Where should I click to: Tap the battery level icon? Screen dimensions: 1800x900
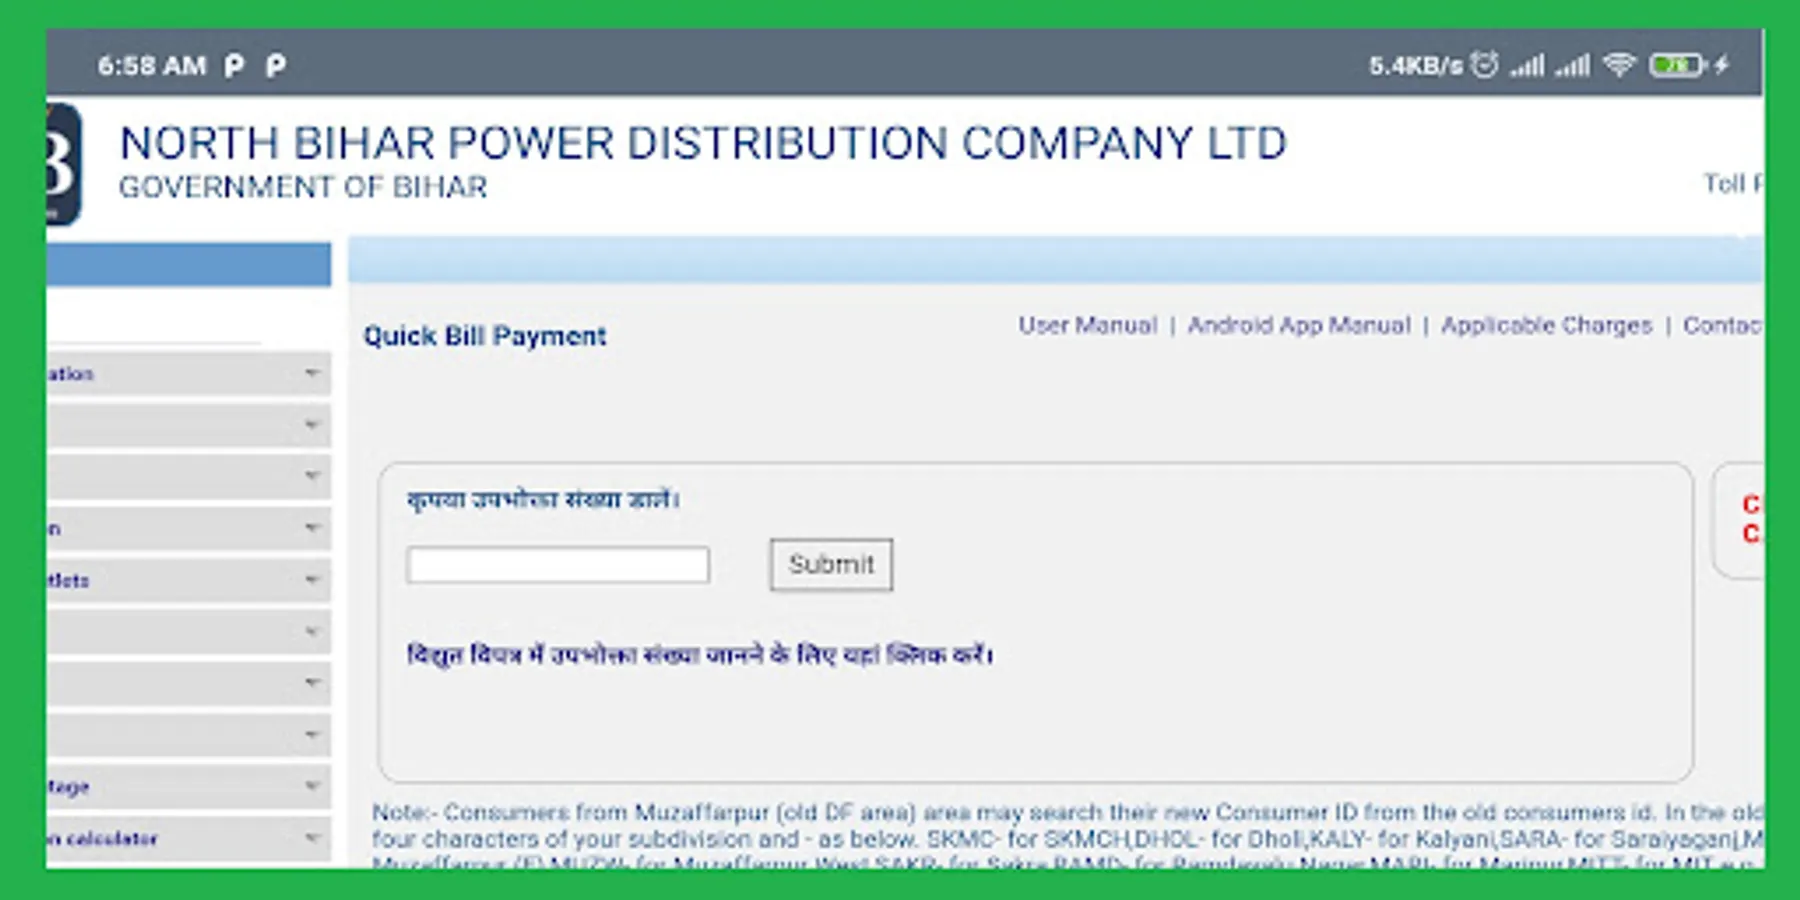[x=1678, y=66]
